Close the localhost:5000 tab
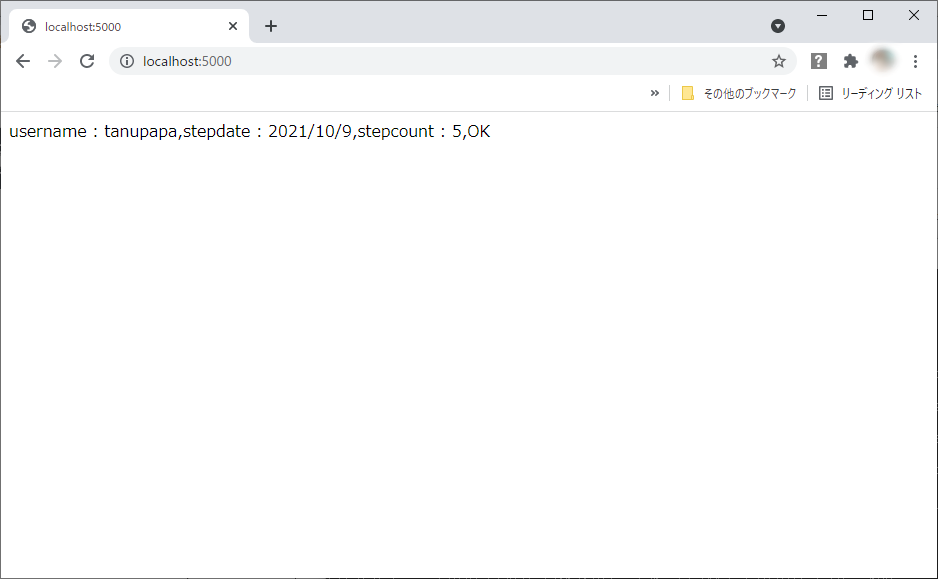Screen dimensions: 938x579 (233, 26)
